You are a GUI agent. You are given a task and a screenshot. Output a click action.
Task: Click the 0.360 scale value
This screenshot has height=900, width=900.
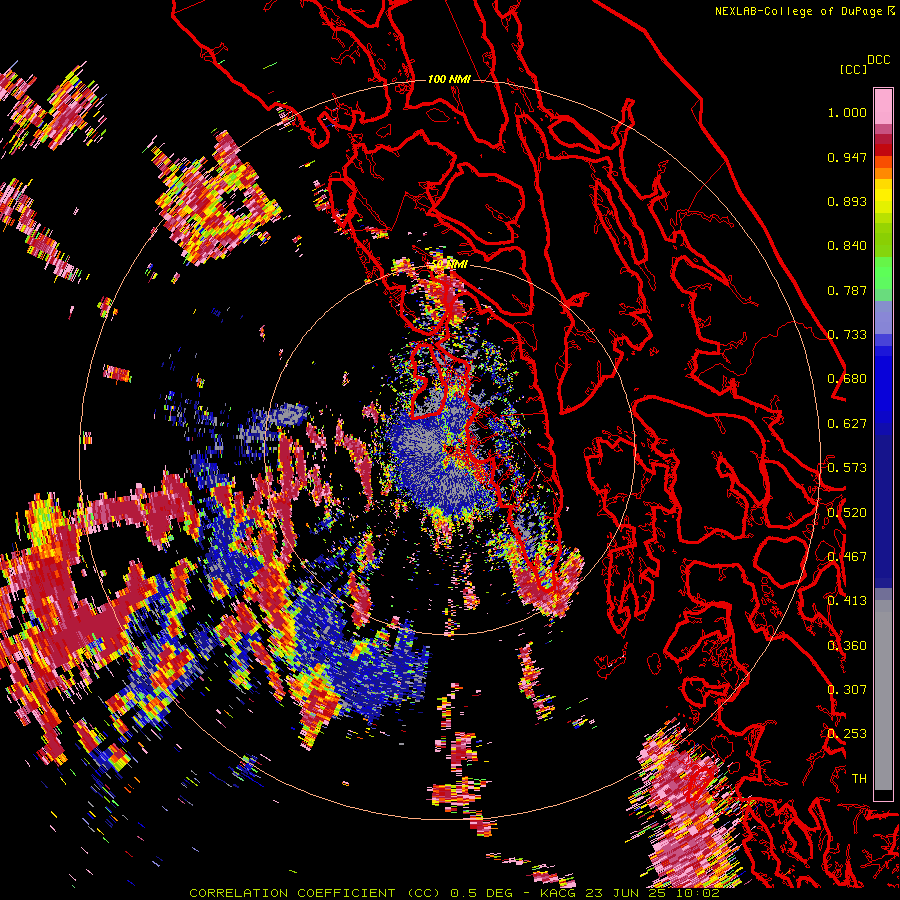point(847,645)
